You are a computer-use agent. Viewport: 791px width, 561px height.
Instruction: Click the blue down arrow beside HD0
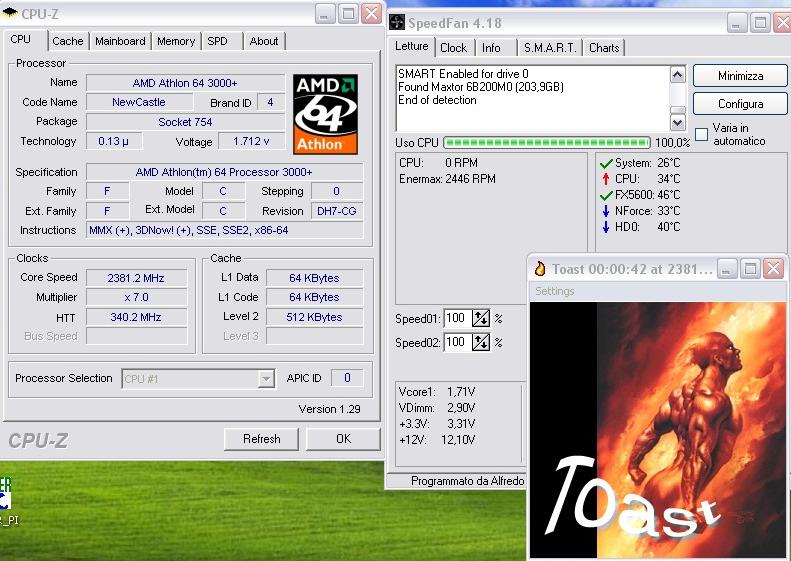[606, 227]
